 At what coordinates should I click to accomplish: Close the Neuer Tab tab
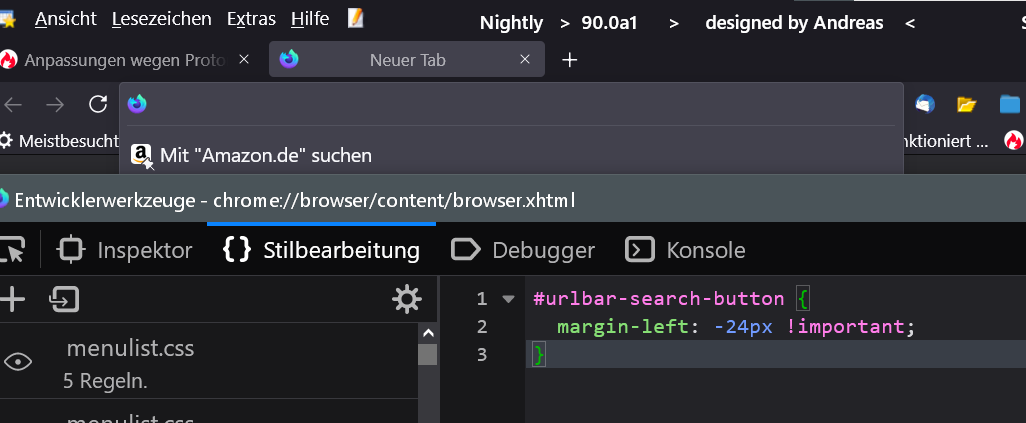[x=525, y=60]
